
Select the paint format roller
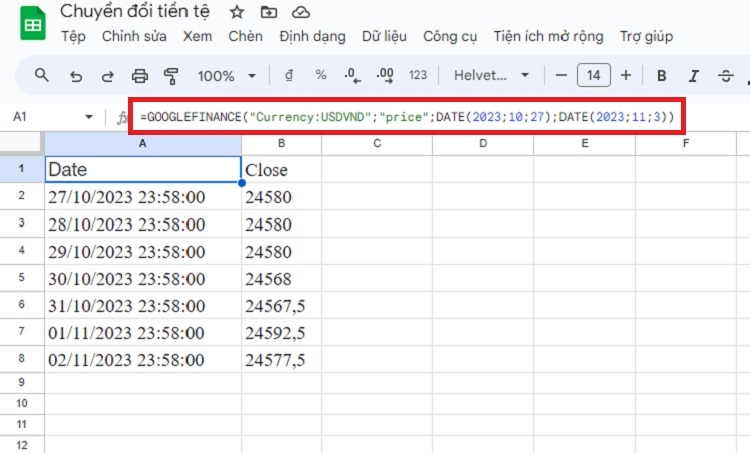171,76
